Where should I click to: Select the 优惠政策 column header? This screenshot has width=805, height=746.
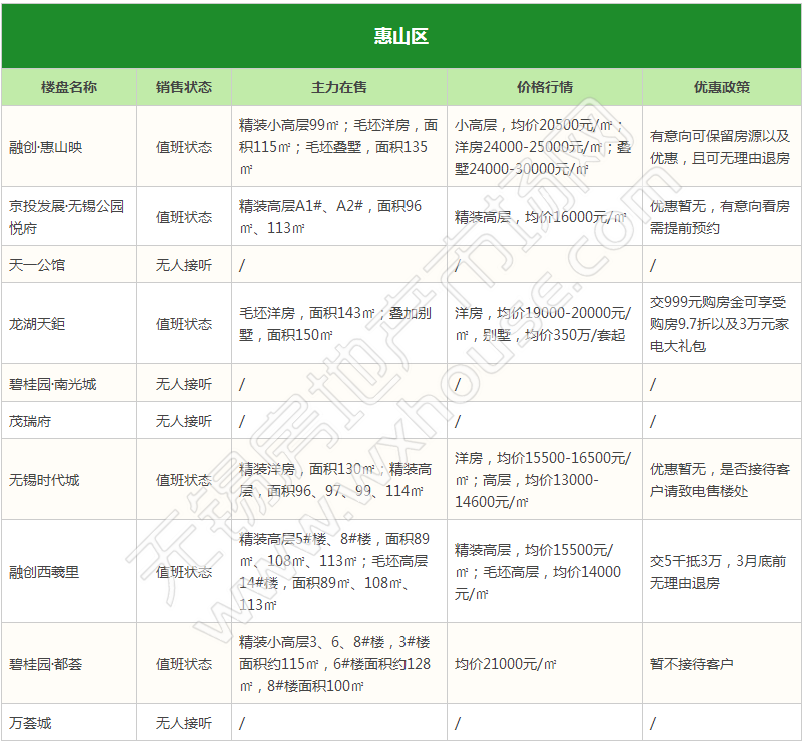coord(721,87)
